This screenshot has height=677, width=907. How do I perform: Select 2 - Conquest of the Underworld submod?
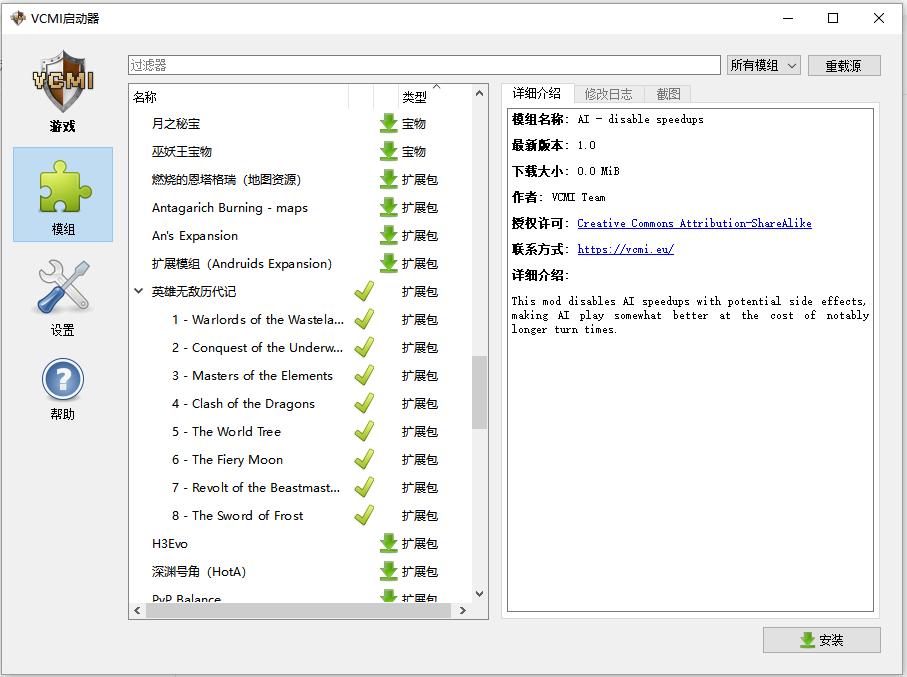pos(301,347)
